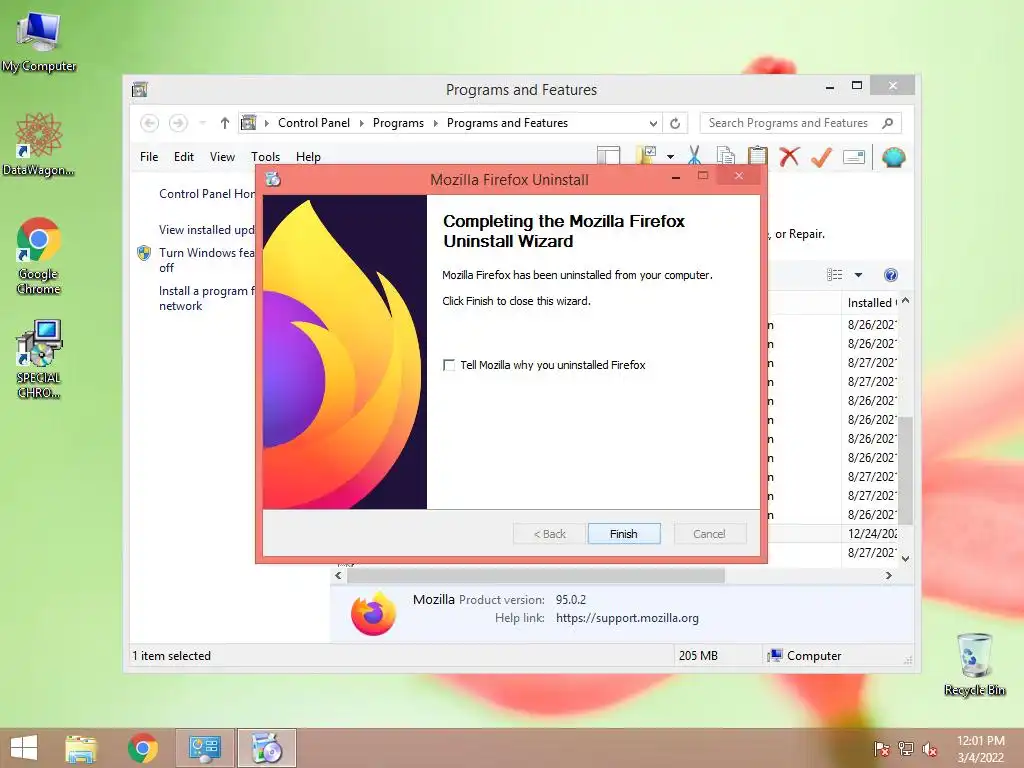Refresh the Programs and Features list

coord(675,123)
